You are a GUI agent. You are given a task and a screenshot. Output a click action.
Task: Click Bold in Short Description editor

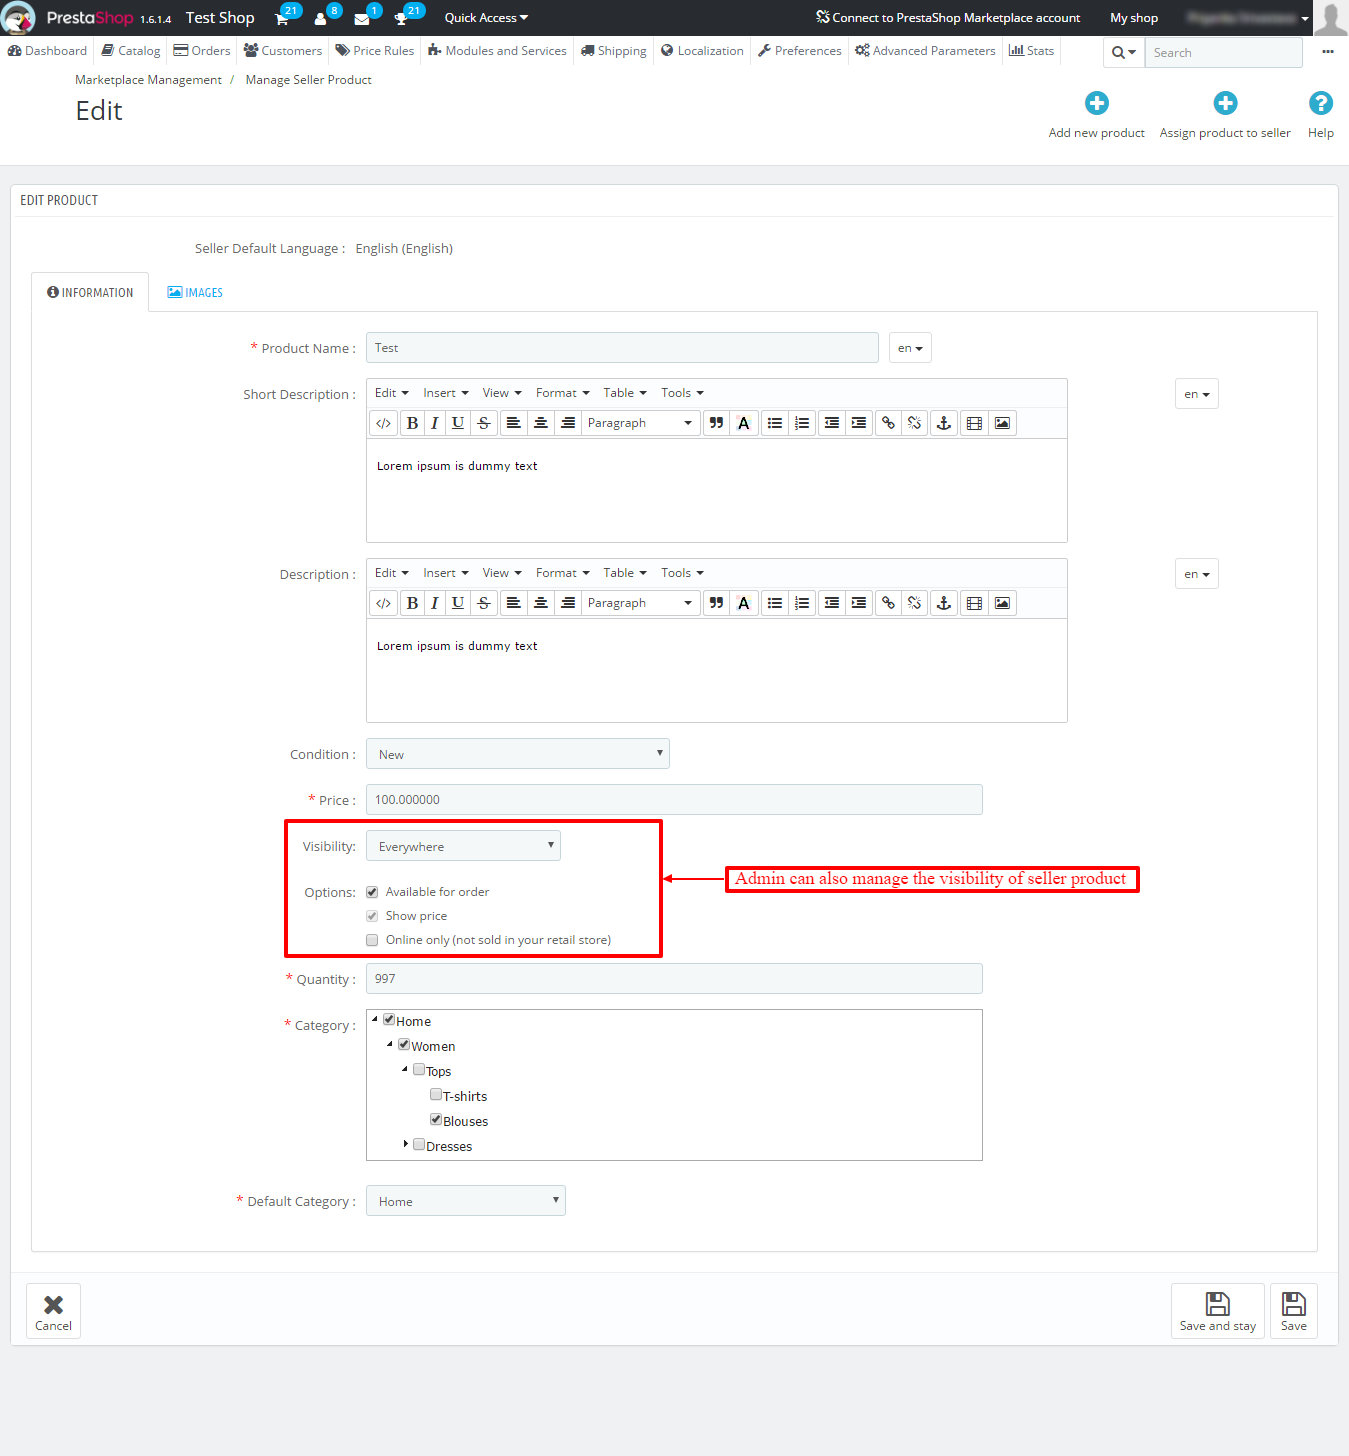[x=412, y=423]
